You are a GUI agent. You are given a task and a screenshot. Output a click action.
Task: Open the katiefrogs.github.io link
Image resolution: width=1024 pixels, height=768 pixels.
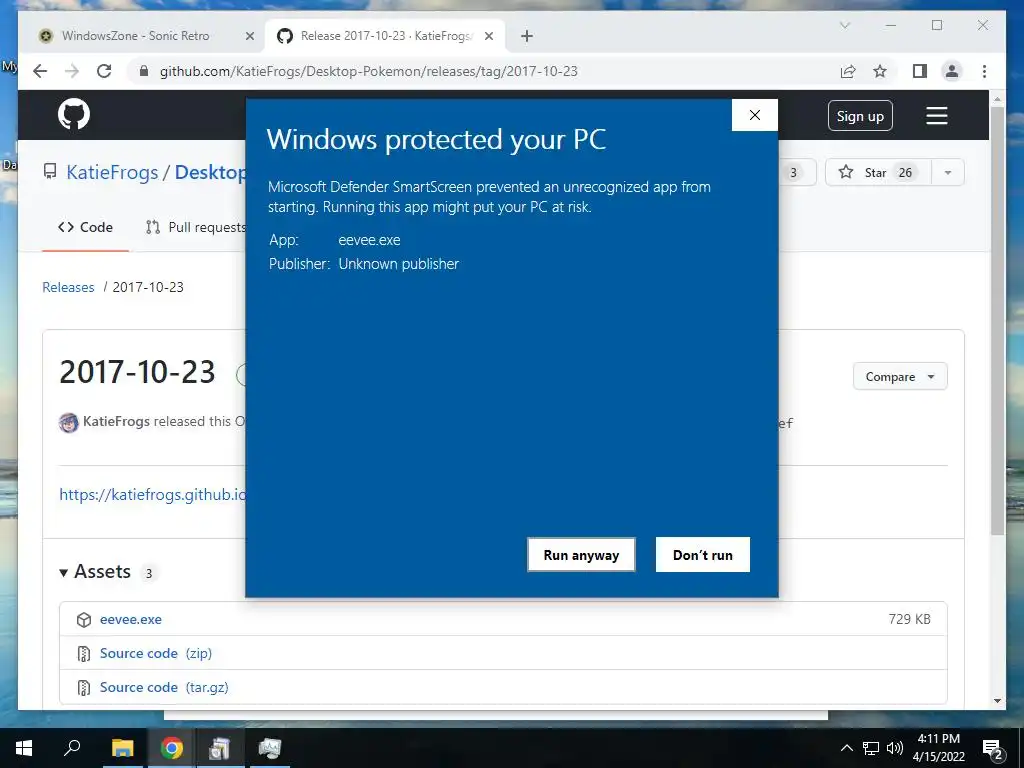point(153,494)
